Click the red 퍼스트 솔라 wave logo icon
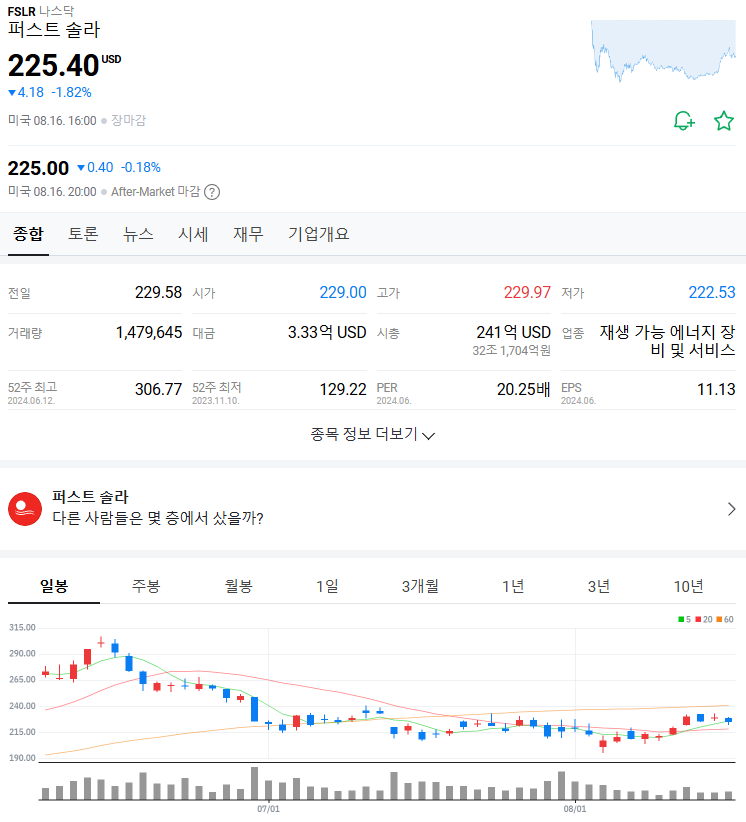This screenshot has width=746, height=822. (25, 509)
